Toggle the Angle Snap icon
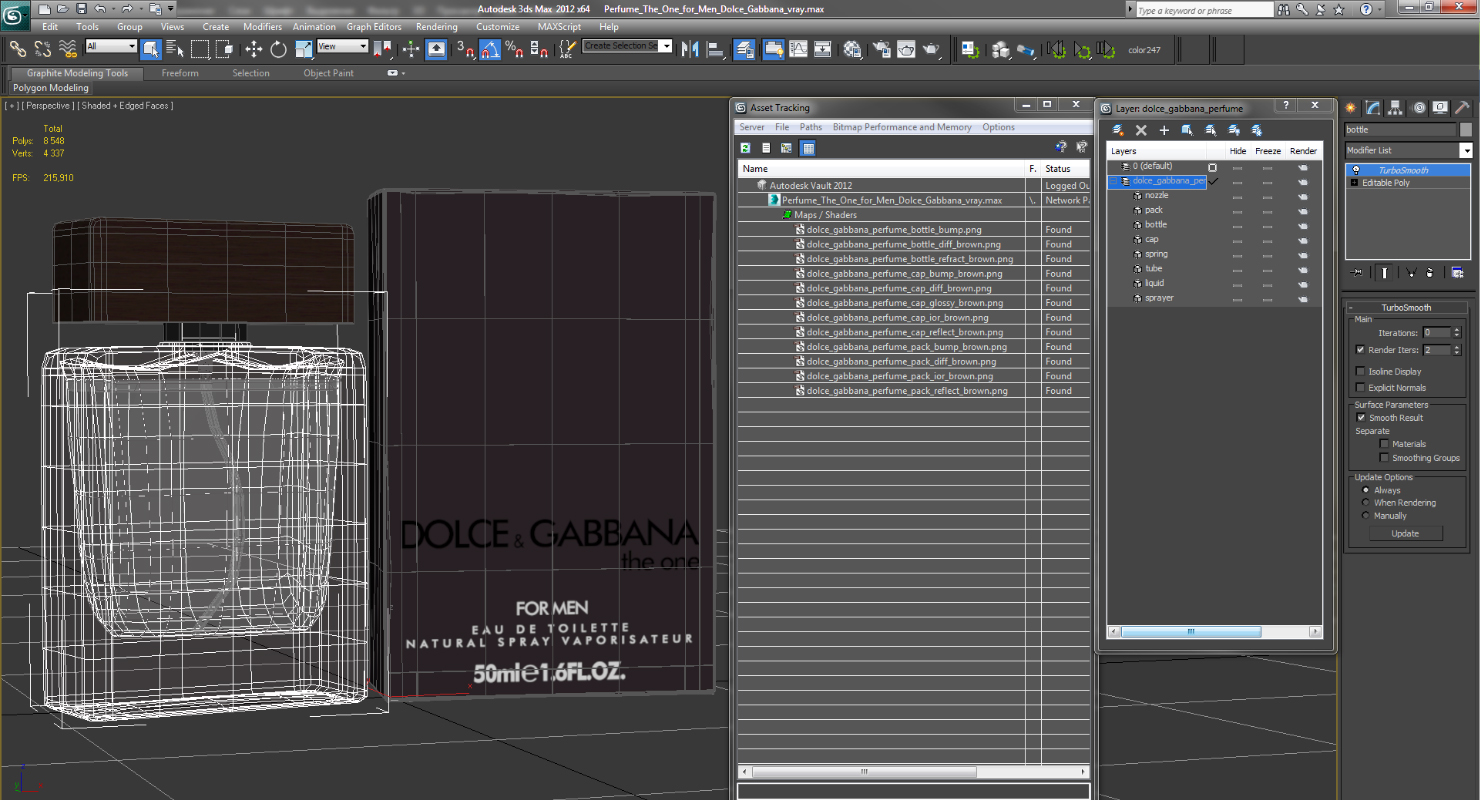This screenshot has width=1480, height=800. pyautogui.click(x=490, y=49)
